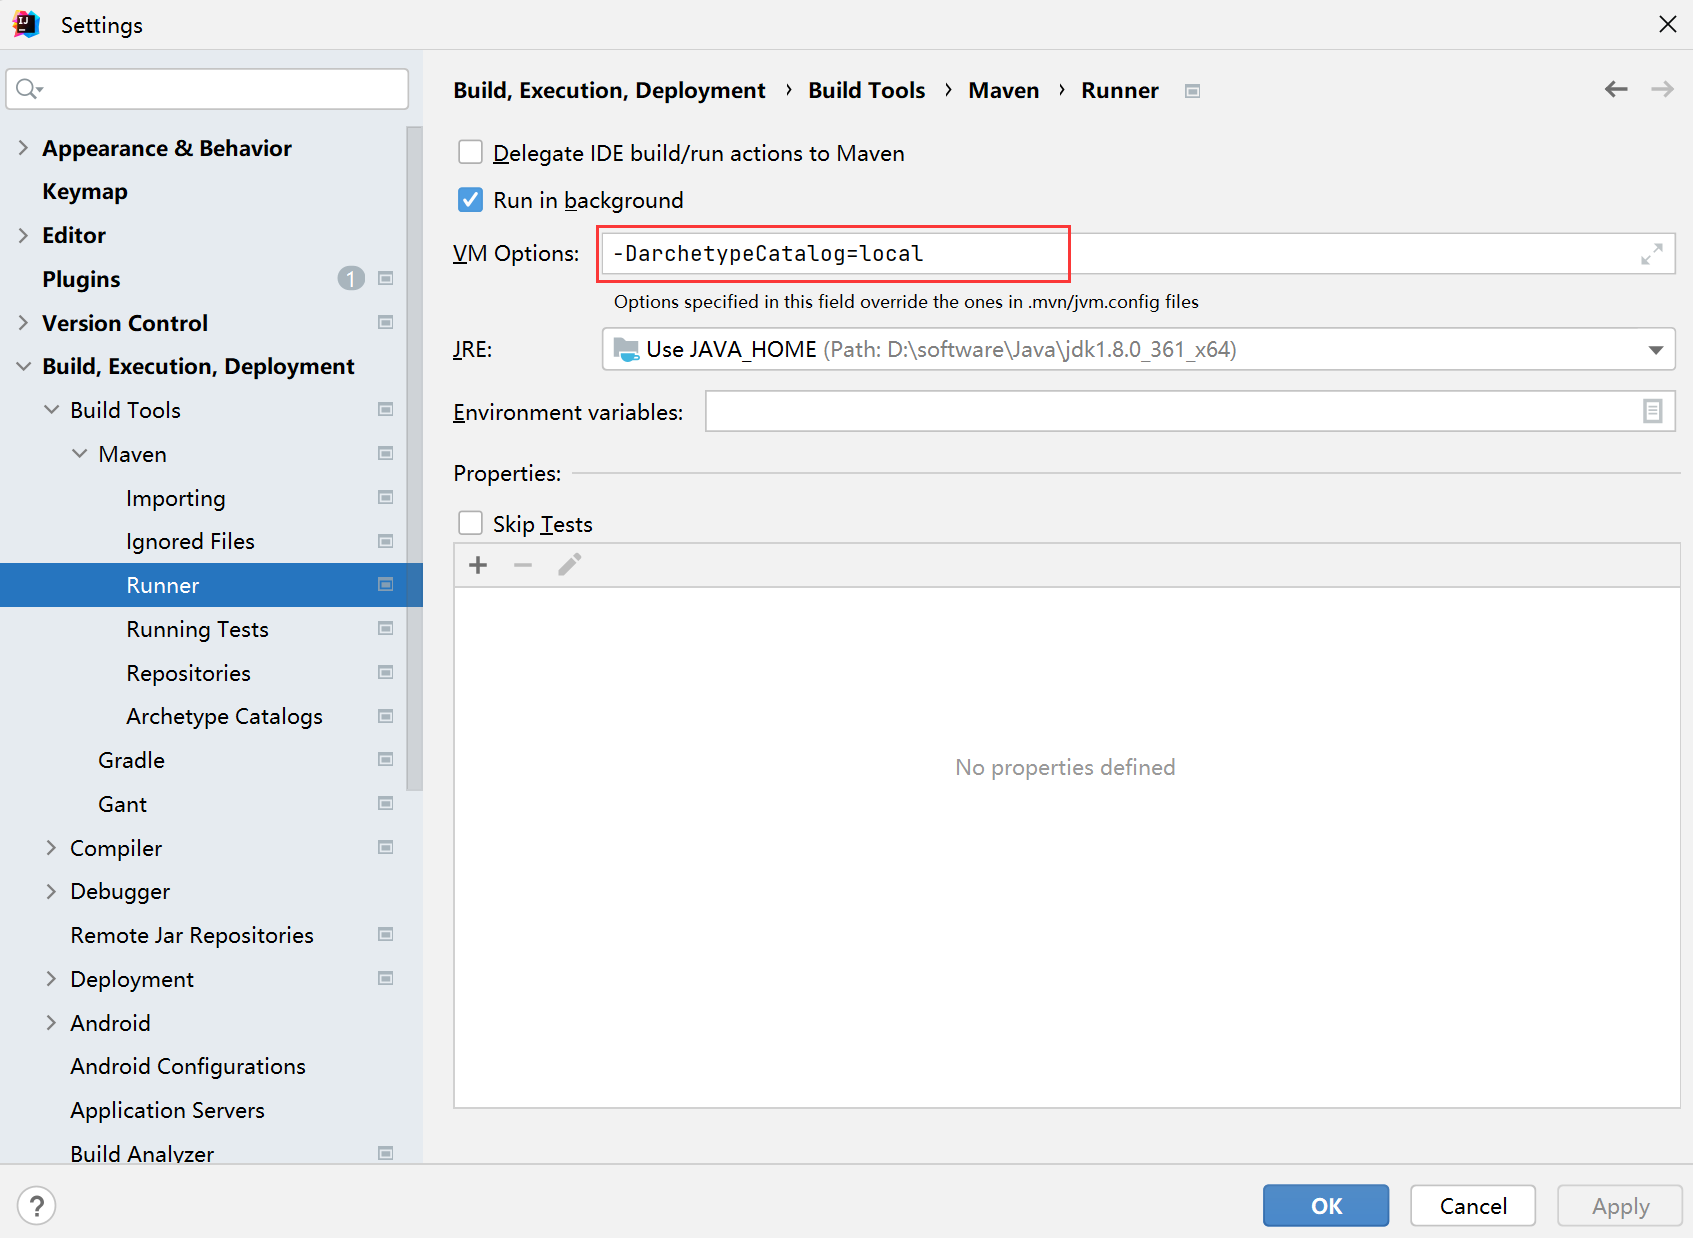Go back with the left arrow
The height and width of the screenshot is (1238, 1693).
(x=1616, y=89)
